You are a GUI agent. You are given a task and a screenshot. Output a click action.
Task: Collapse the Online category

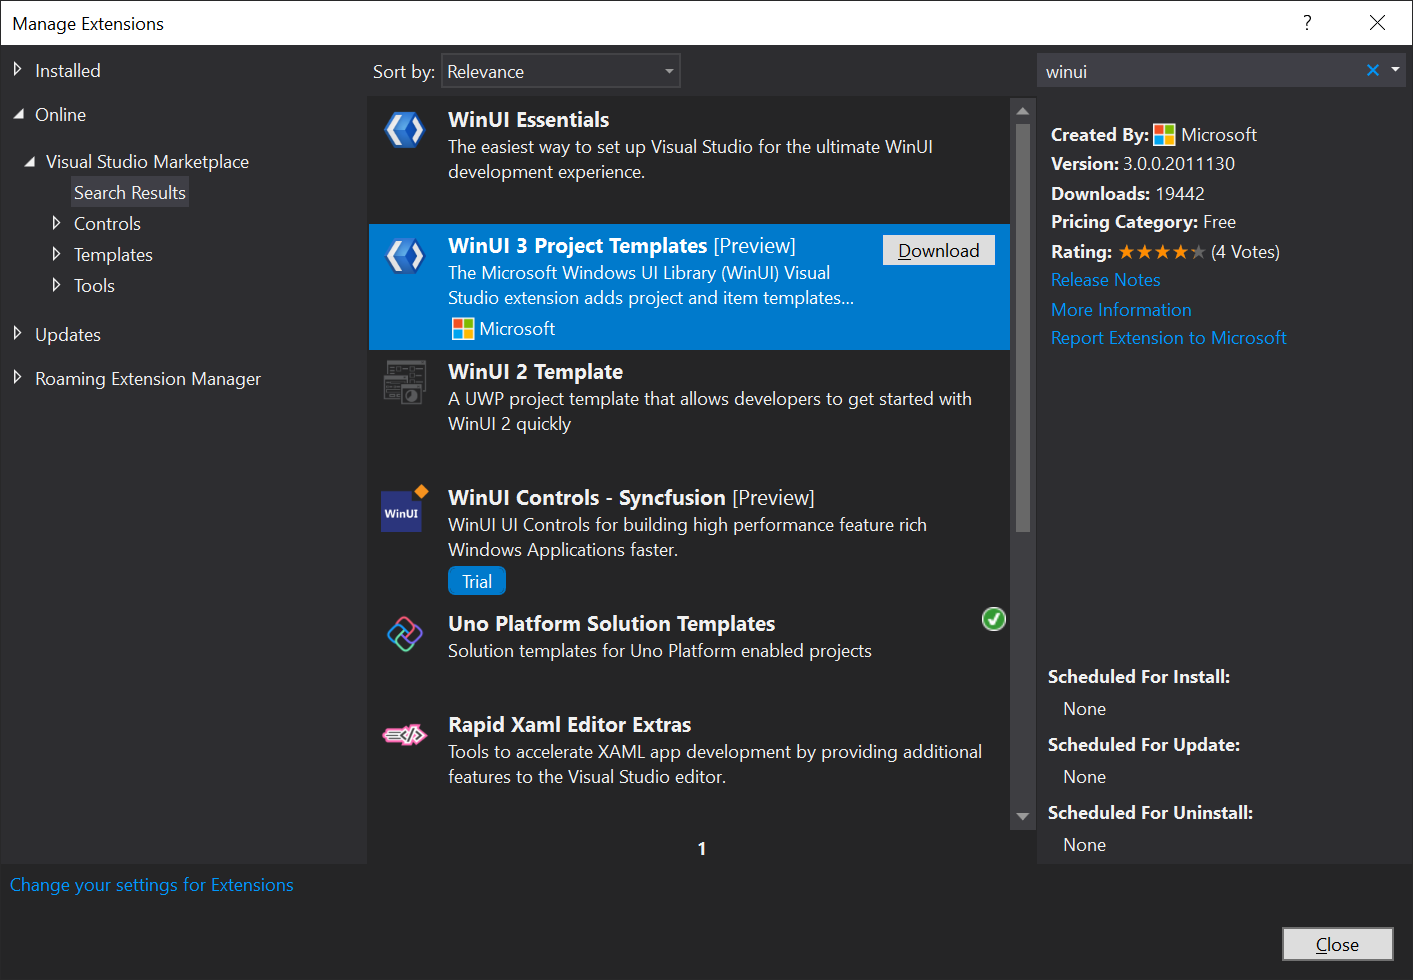tap(18, 114)
